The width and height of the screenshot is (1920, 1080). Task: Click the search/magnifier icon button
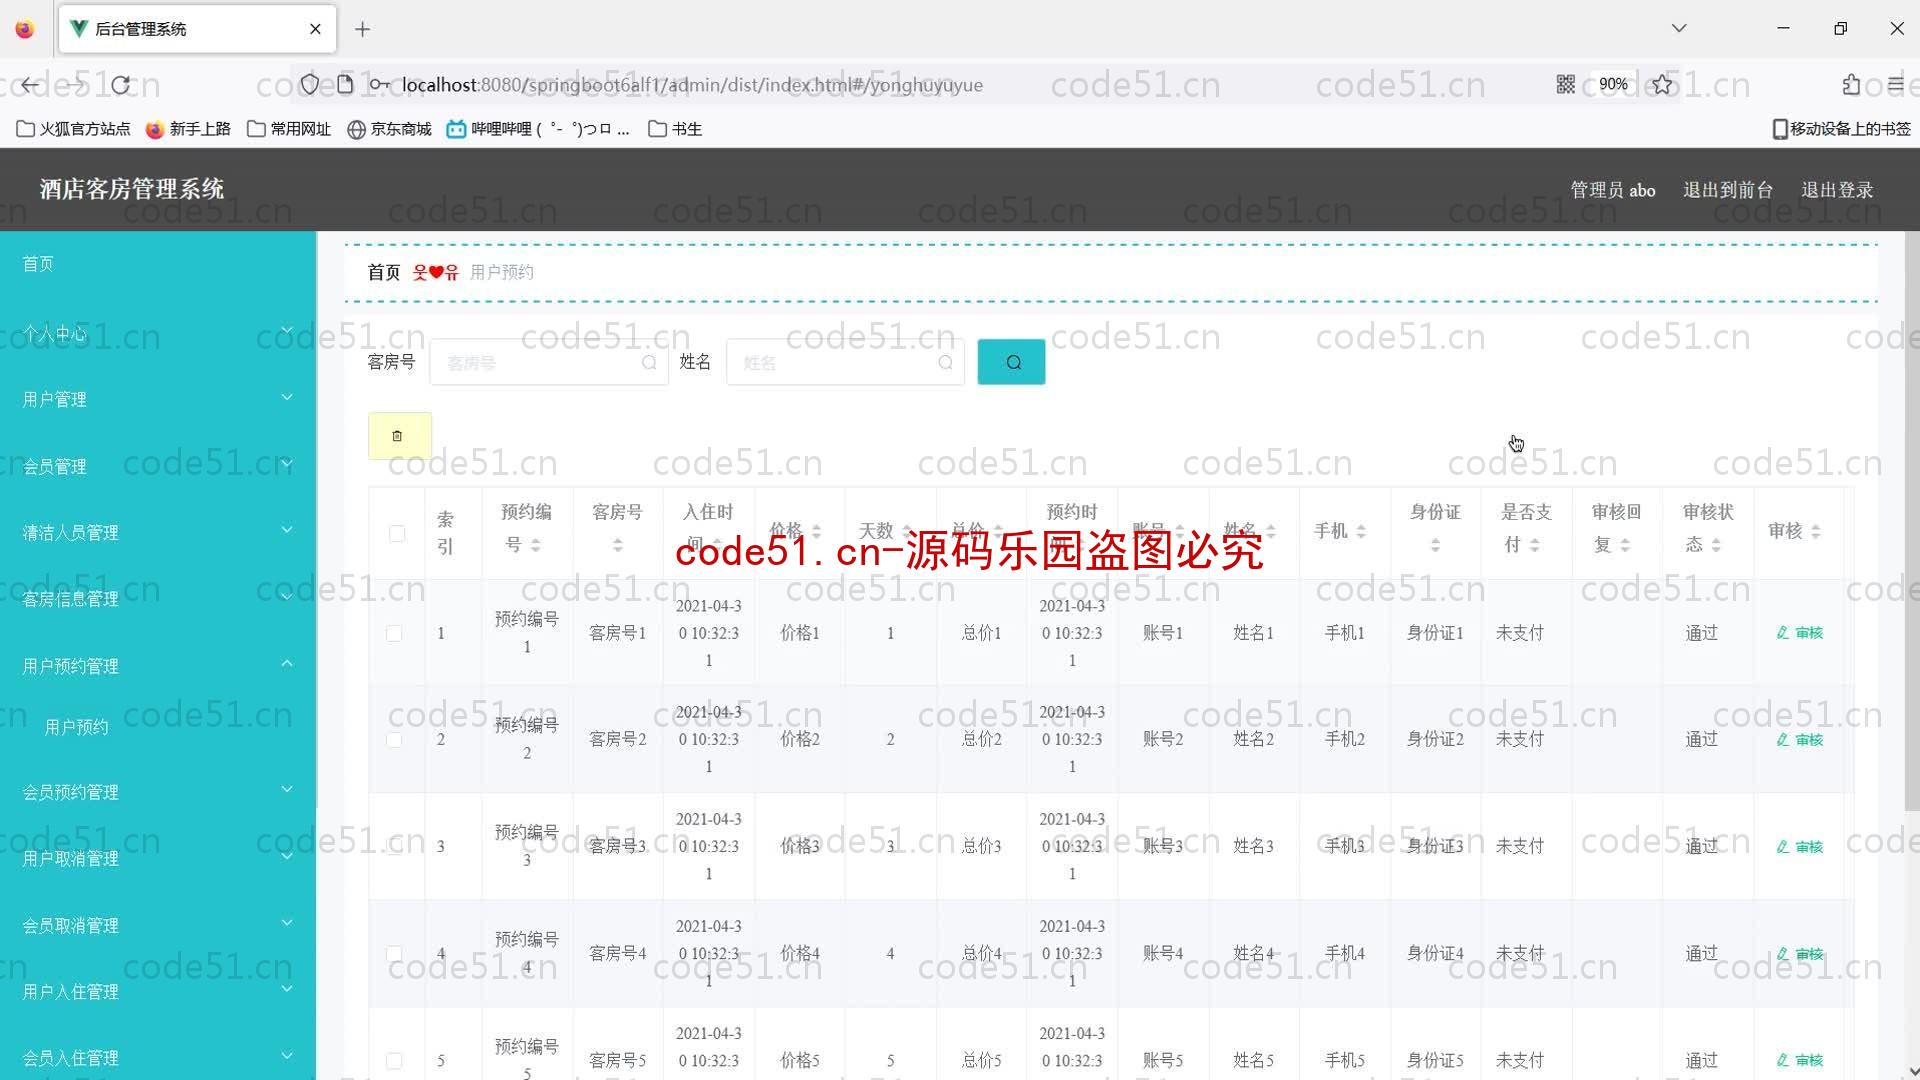point(1011,361)
